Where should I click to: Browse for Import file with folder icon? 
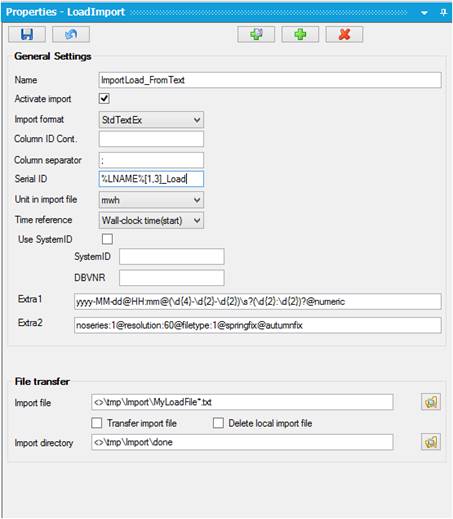tap(431, 402)
